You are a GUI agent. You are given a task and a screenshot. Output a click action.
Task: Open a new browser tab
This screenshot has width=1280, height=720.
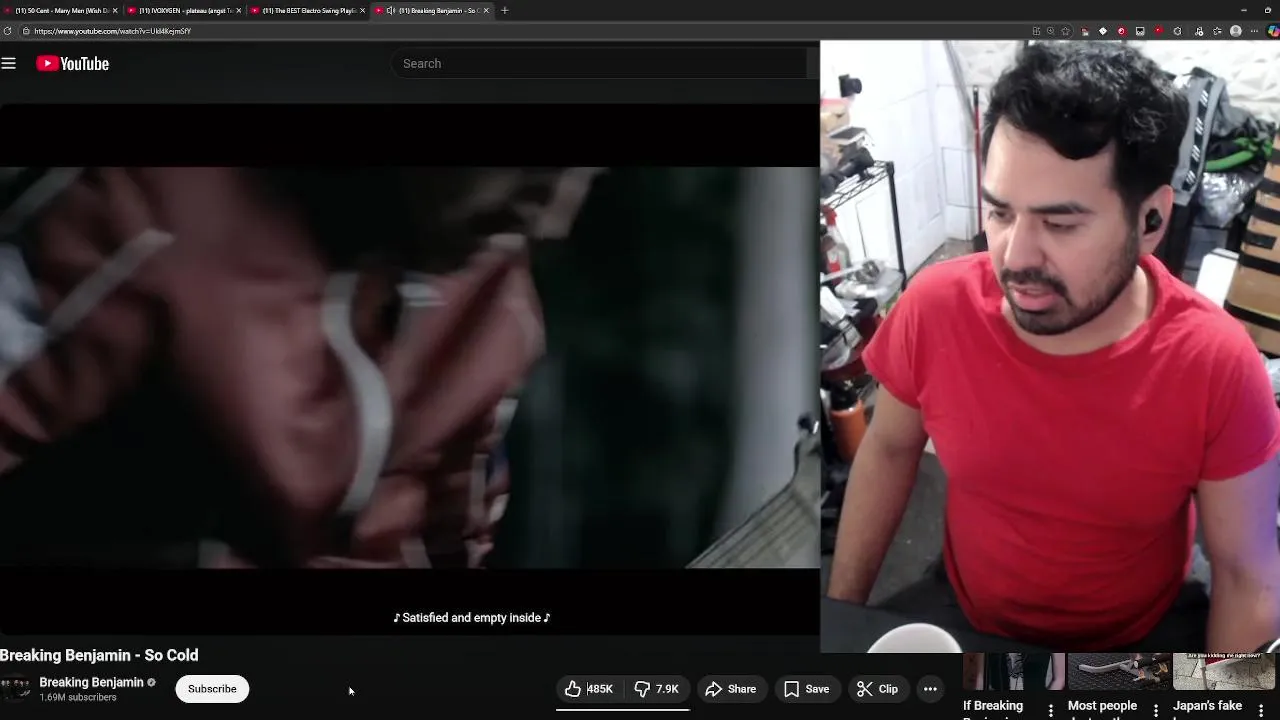click(504, 10)
